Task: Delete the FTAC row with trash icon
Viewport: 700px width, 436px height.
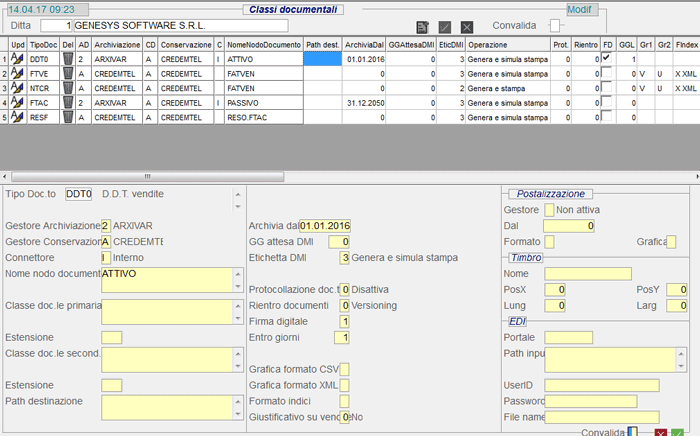Action: pyautogui.click(x=68, y=103)
